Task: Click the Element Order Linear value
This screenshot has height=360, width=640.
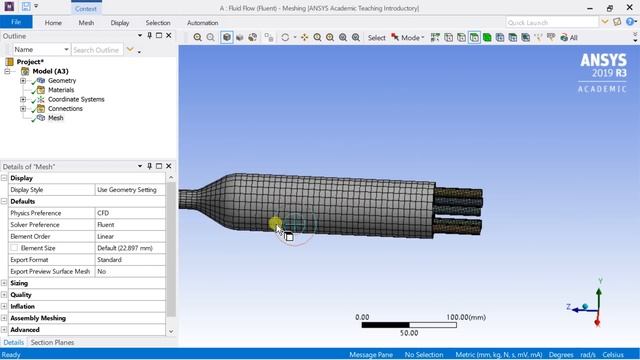Action: (130, 236)
